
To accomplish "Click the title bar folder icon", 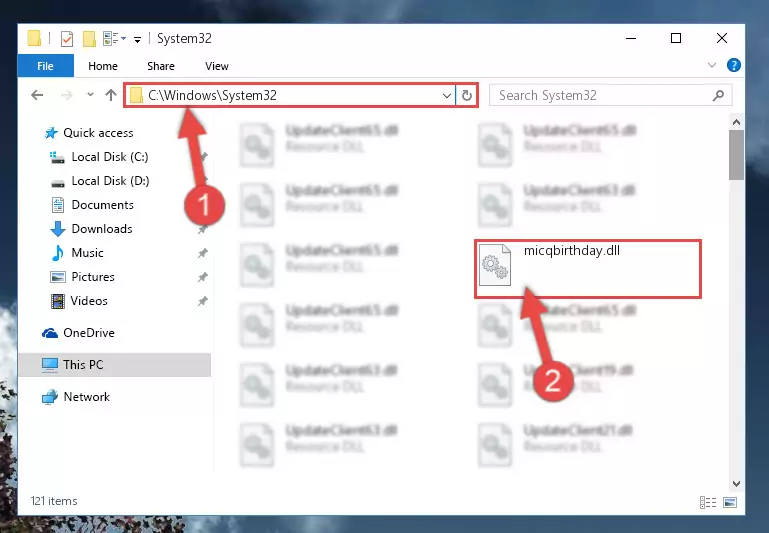I will point(34,38).
